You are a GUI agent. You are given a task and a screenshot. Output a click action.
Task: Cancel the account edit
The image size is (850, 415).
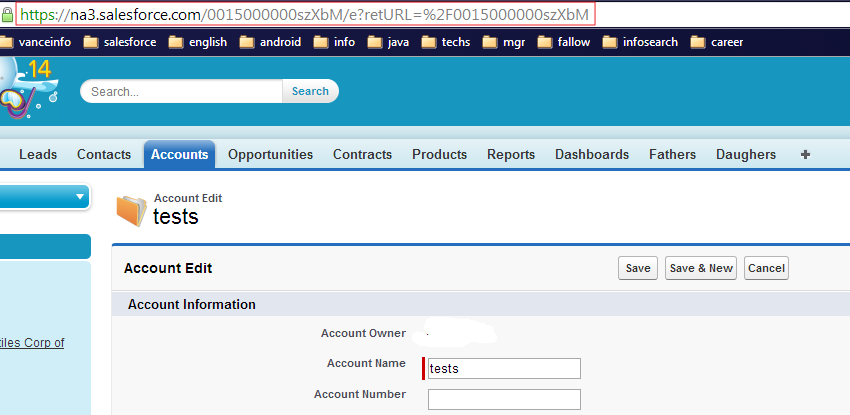(x=767, y=268)
